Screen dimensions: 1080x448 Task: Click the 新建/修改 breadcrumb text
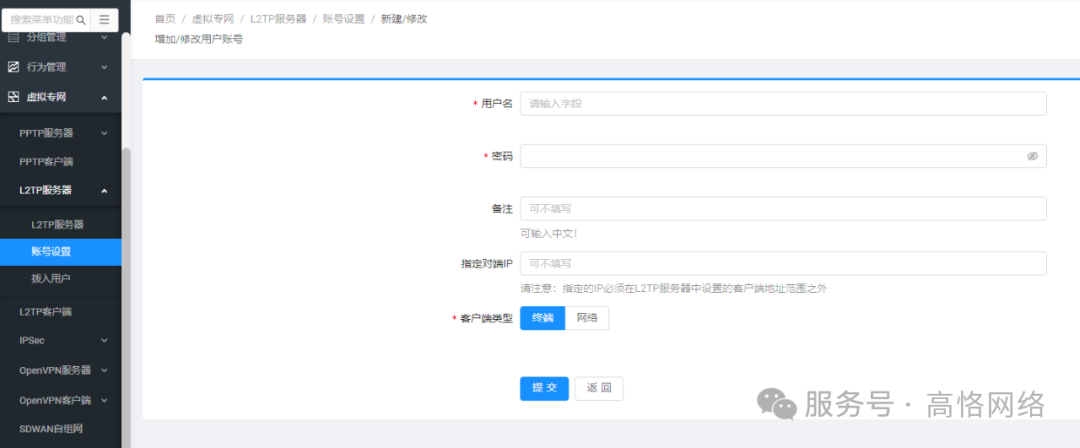(x=404, y=19)
